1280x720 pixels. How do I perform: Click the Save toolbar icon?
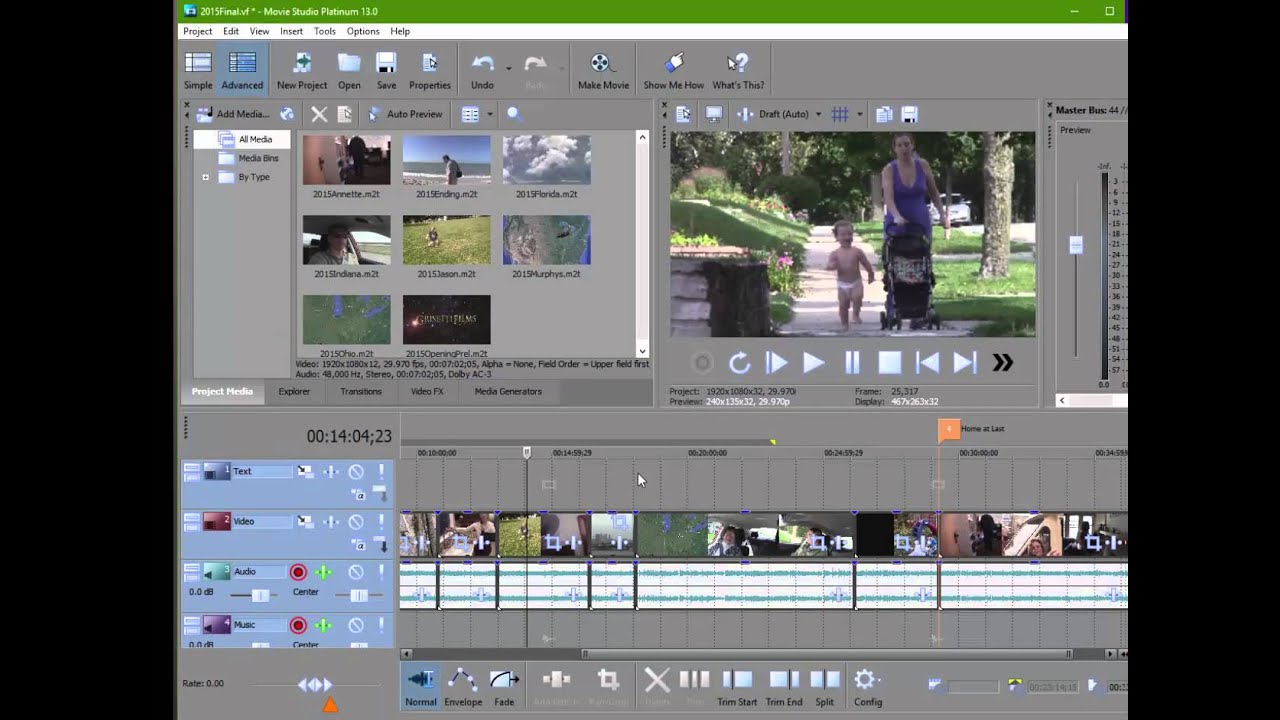point(386,64)
